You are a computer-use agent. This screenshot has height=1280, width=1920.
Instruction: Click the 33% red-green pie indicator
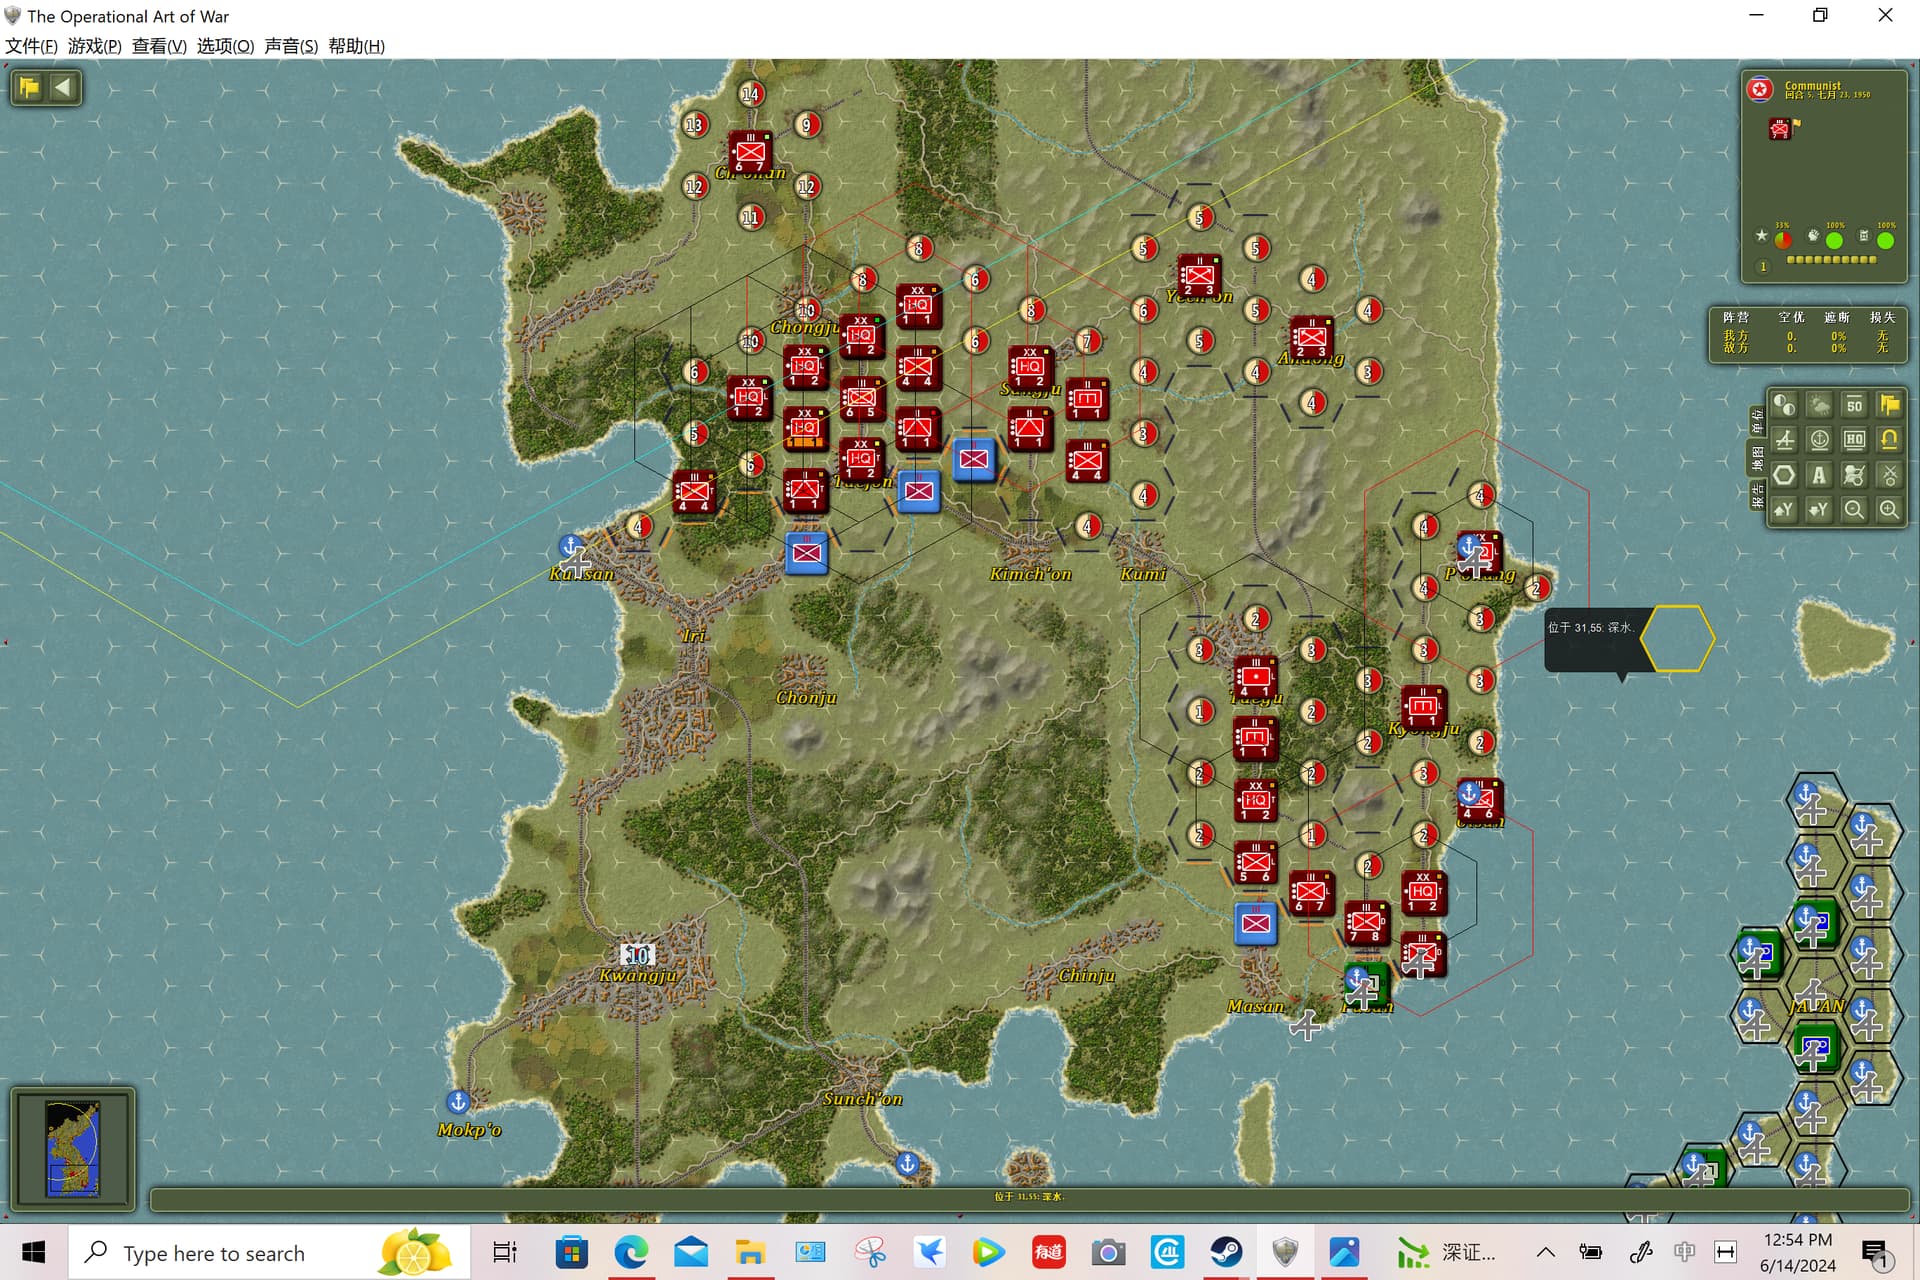click(x=1783, y=240)
